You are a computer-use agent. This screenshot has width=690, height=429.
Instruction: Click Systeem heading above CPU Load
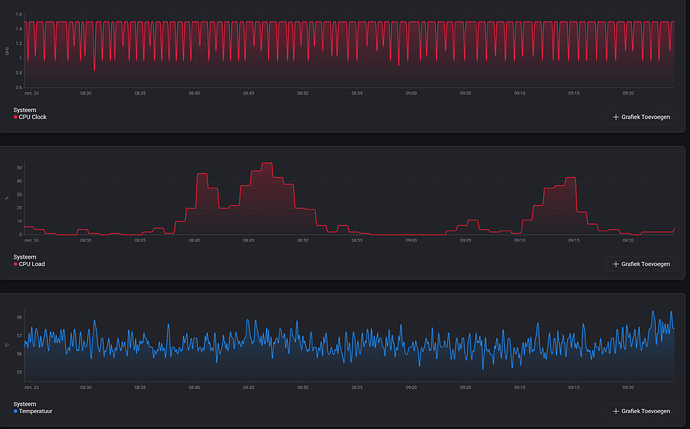25,257
